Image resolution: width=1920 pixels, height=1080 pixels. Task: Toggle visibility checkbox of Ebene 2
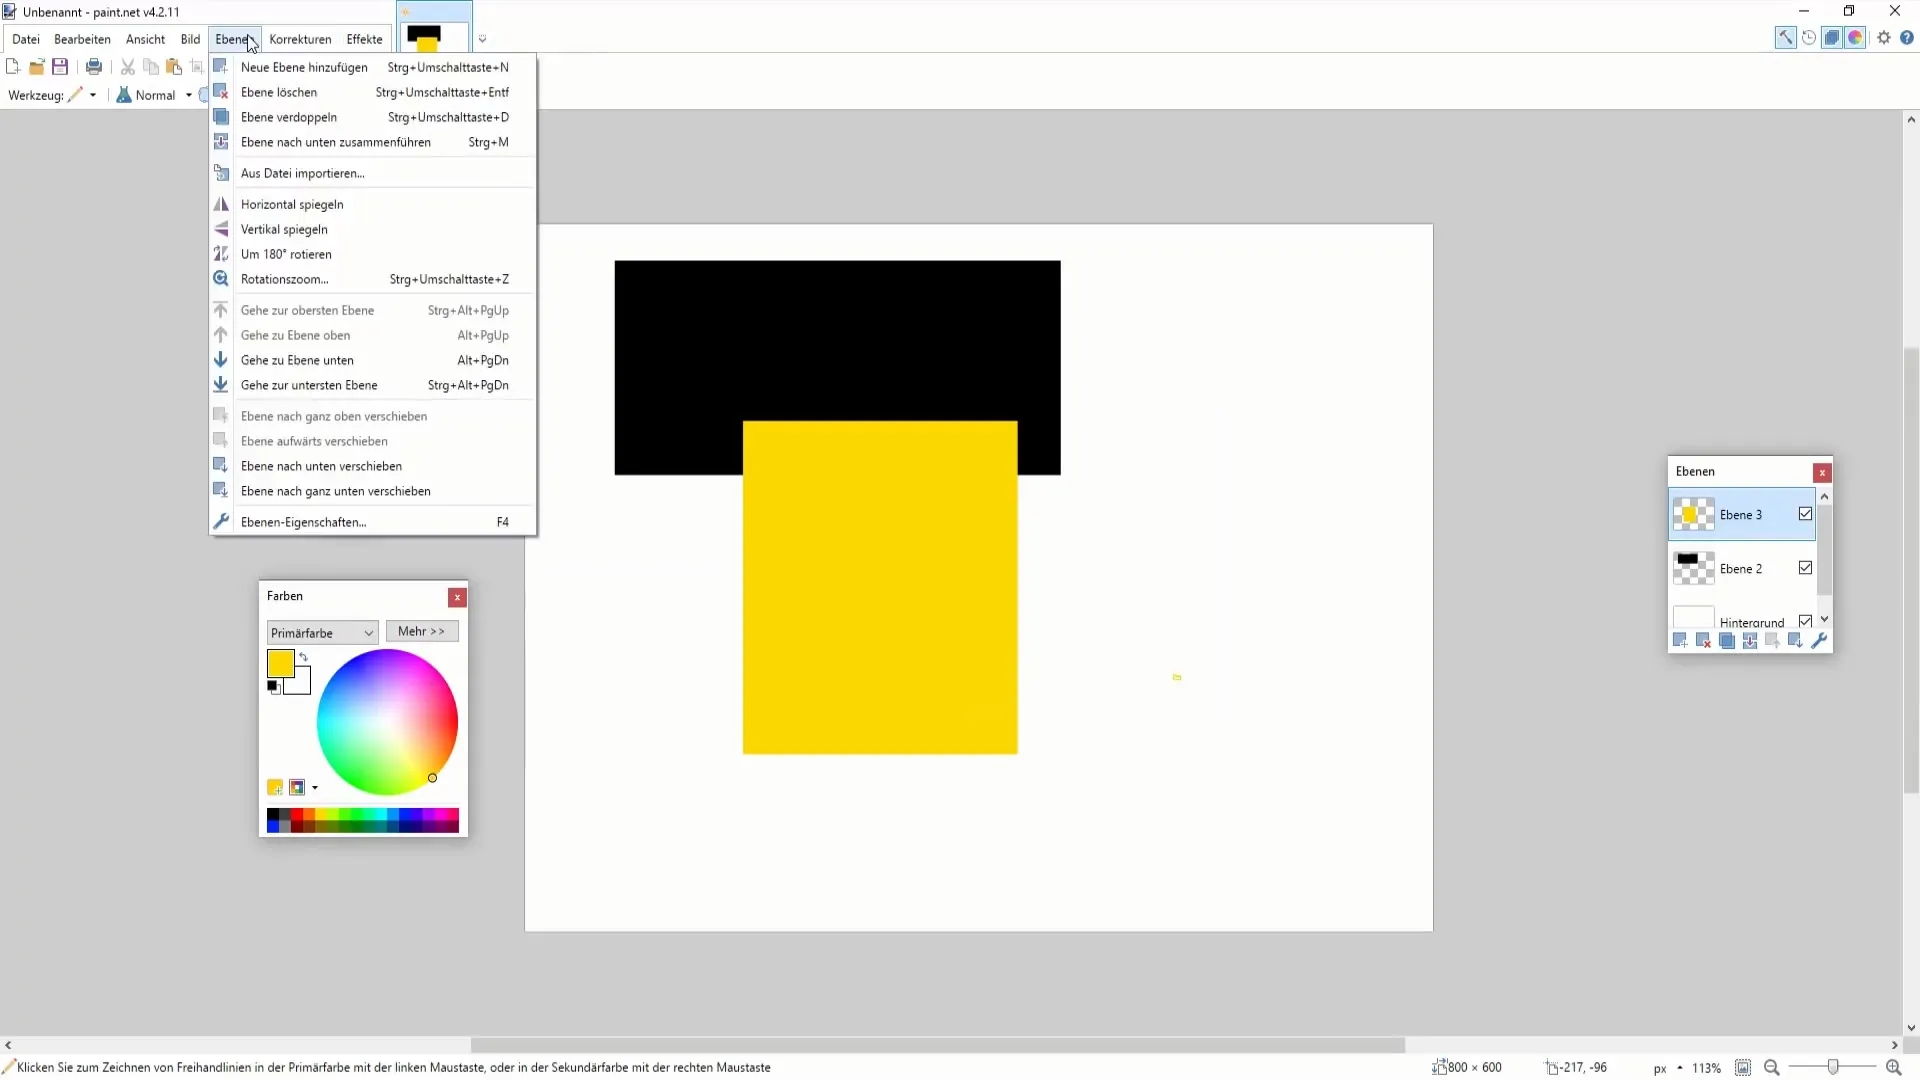coord(1805,568)
